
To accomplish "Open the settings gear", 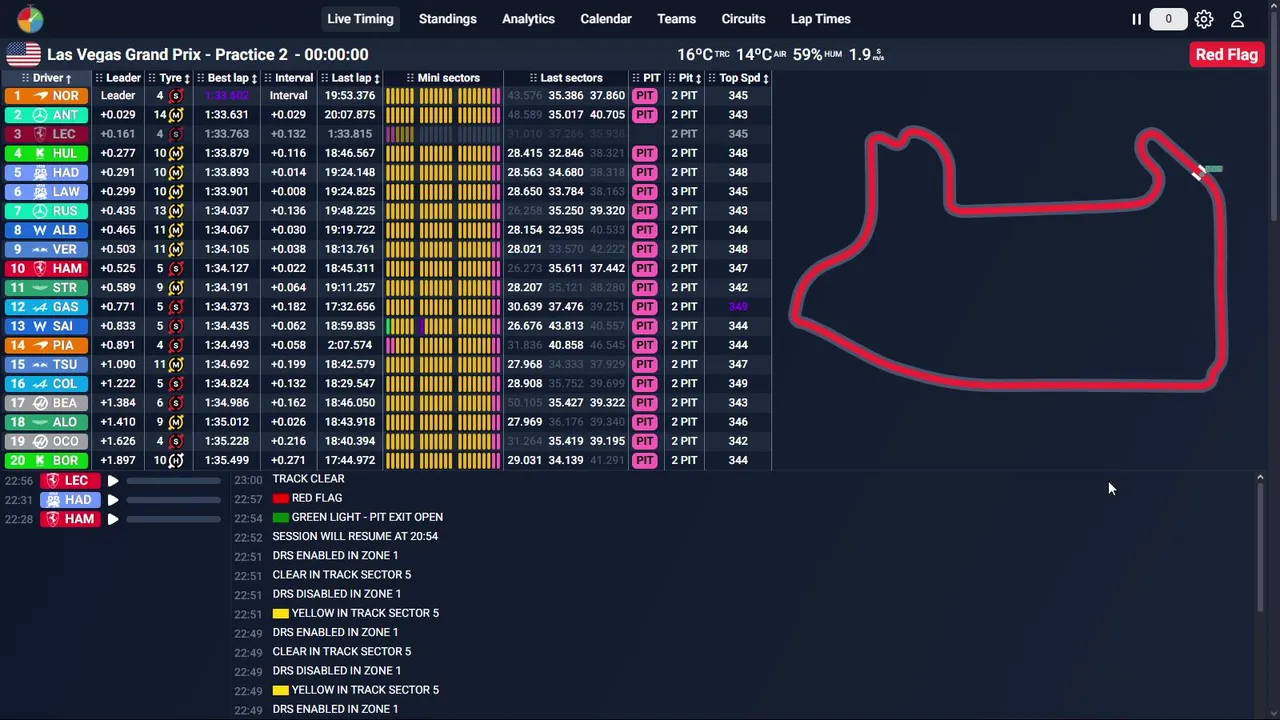I will [1204, 19].
